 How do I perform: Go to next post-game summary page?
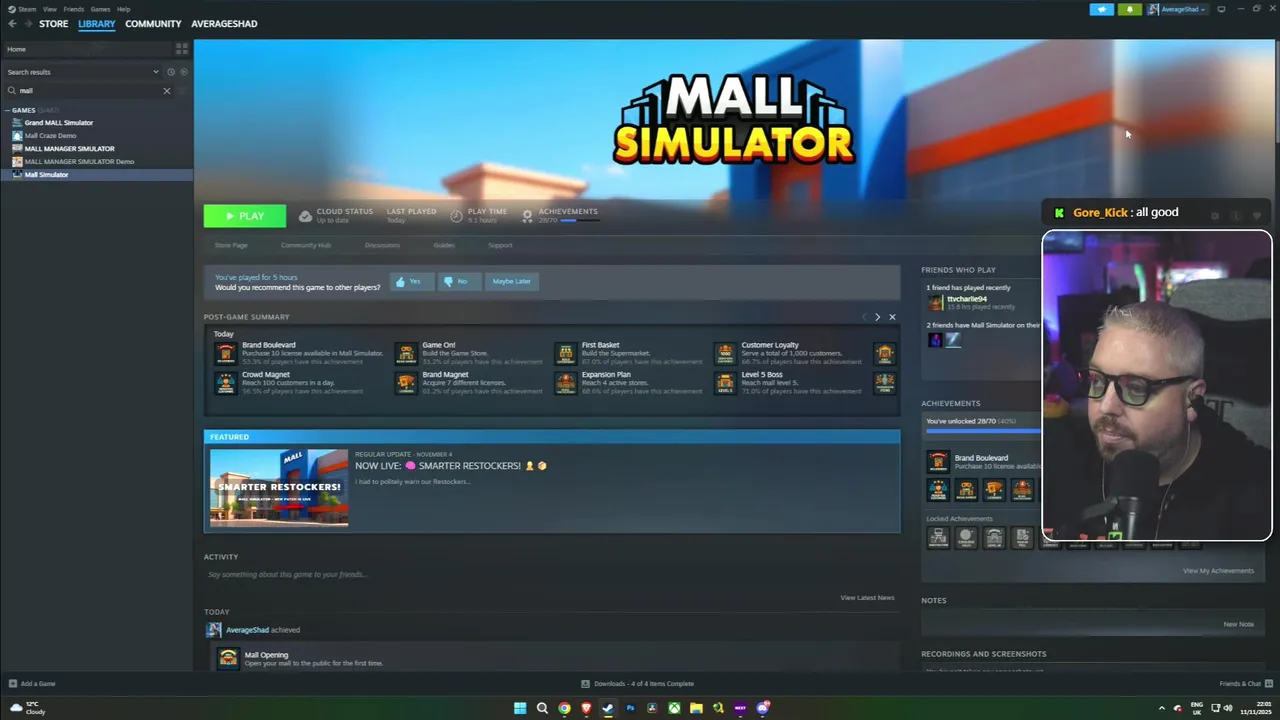click(878, 317)
